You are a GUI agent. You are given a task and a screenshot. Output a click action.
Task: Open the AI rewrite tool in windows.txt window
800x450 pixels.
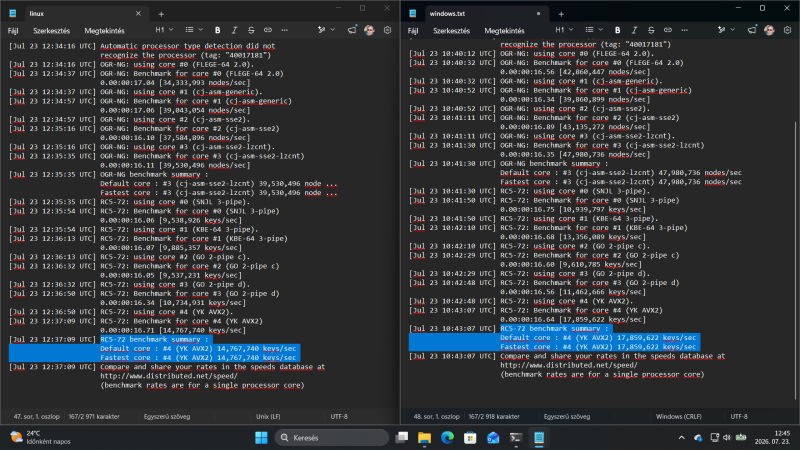pyautogui.click(x=721, y=30)
